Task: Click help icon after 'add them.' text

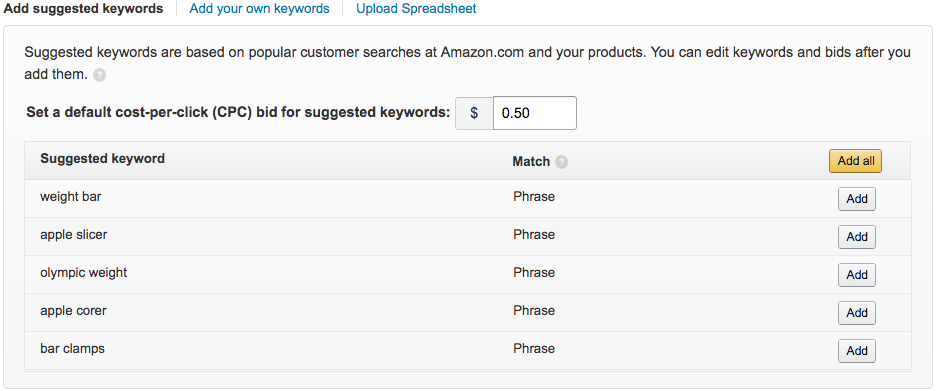Action: 100,76
